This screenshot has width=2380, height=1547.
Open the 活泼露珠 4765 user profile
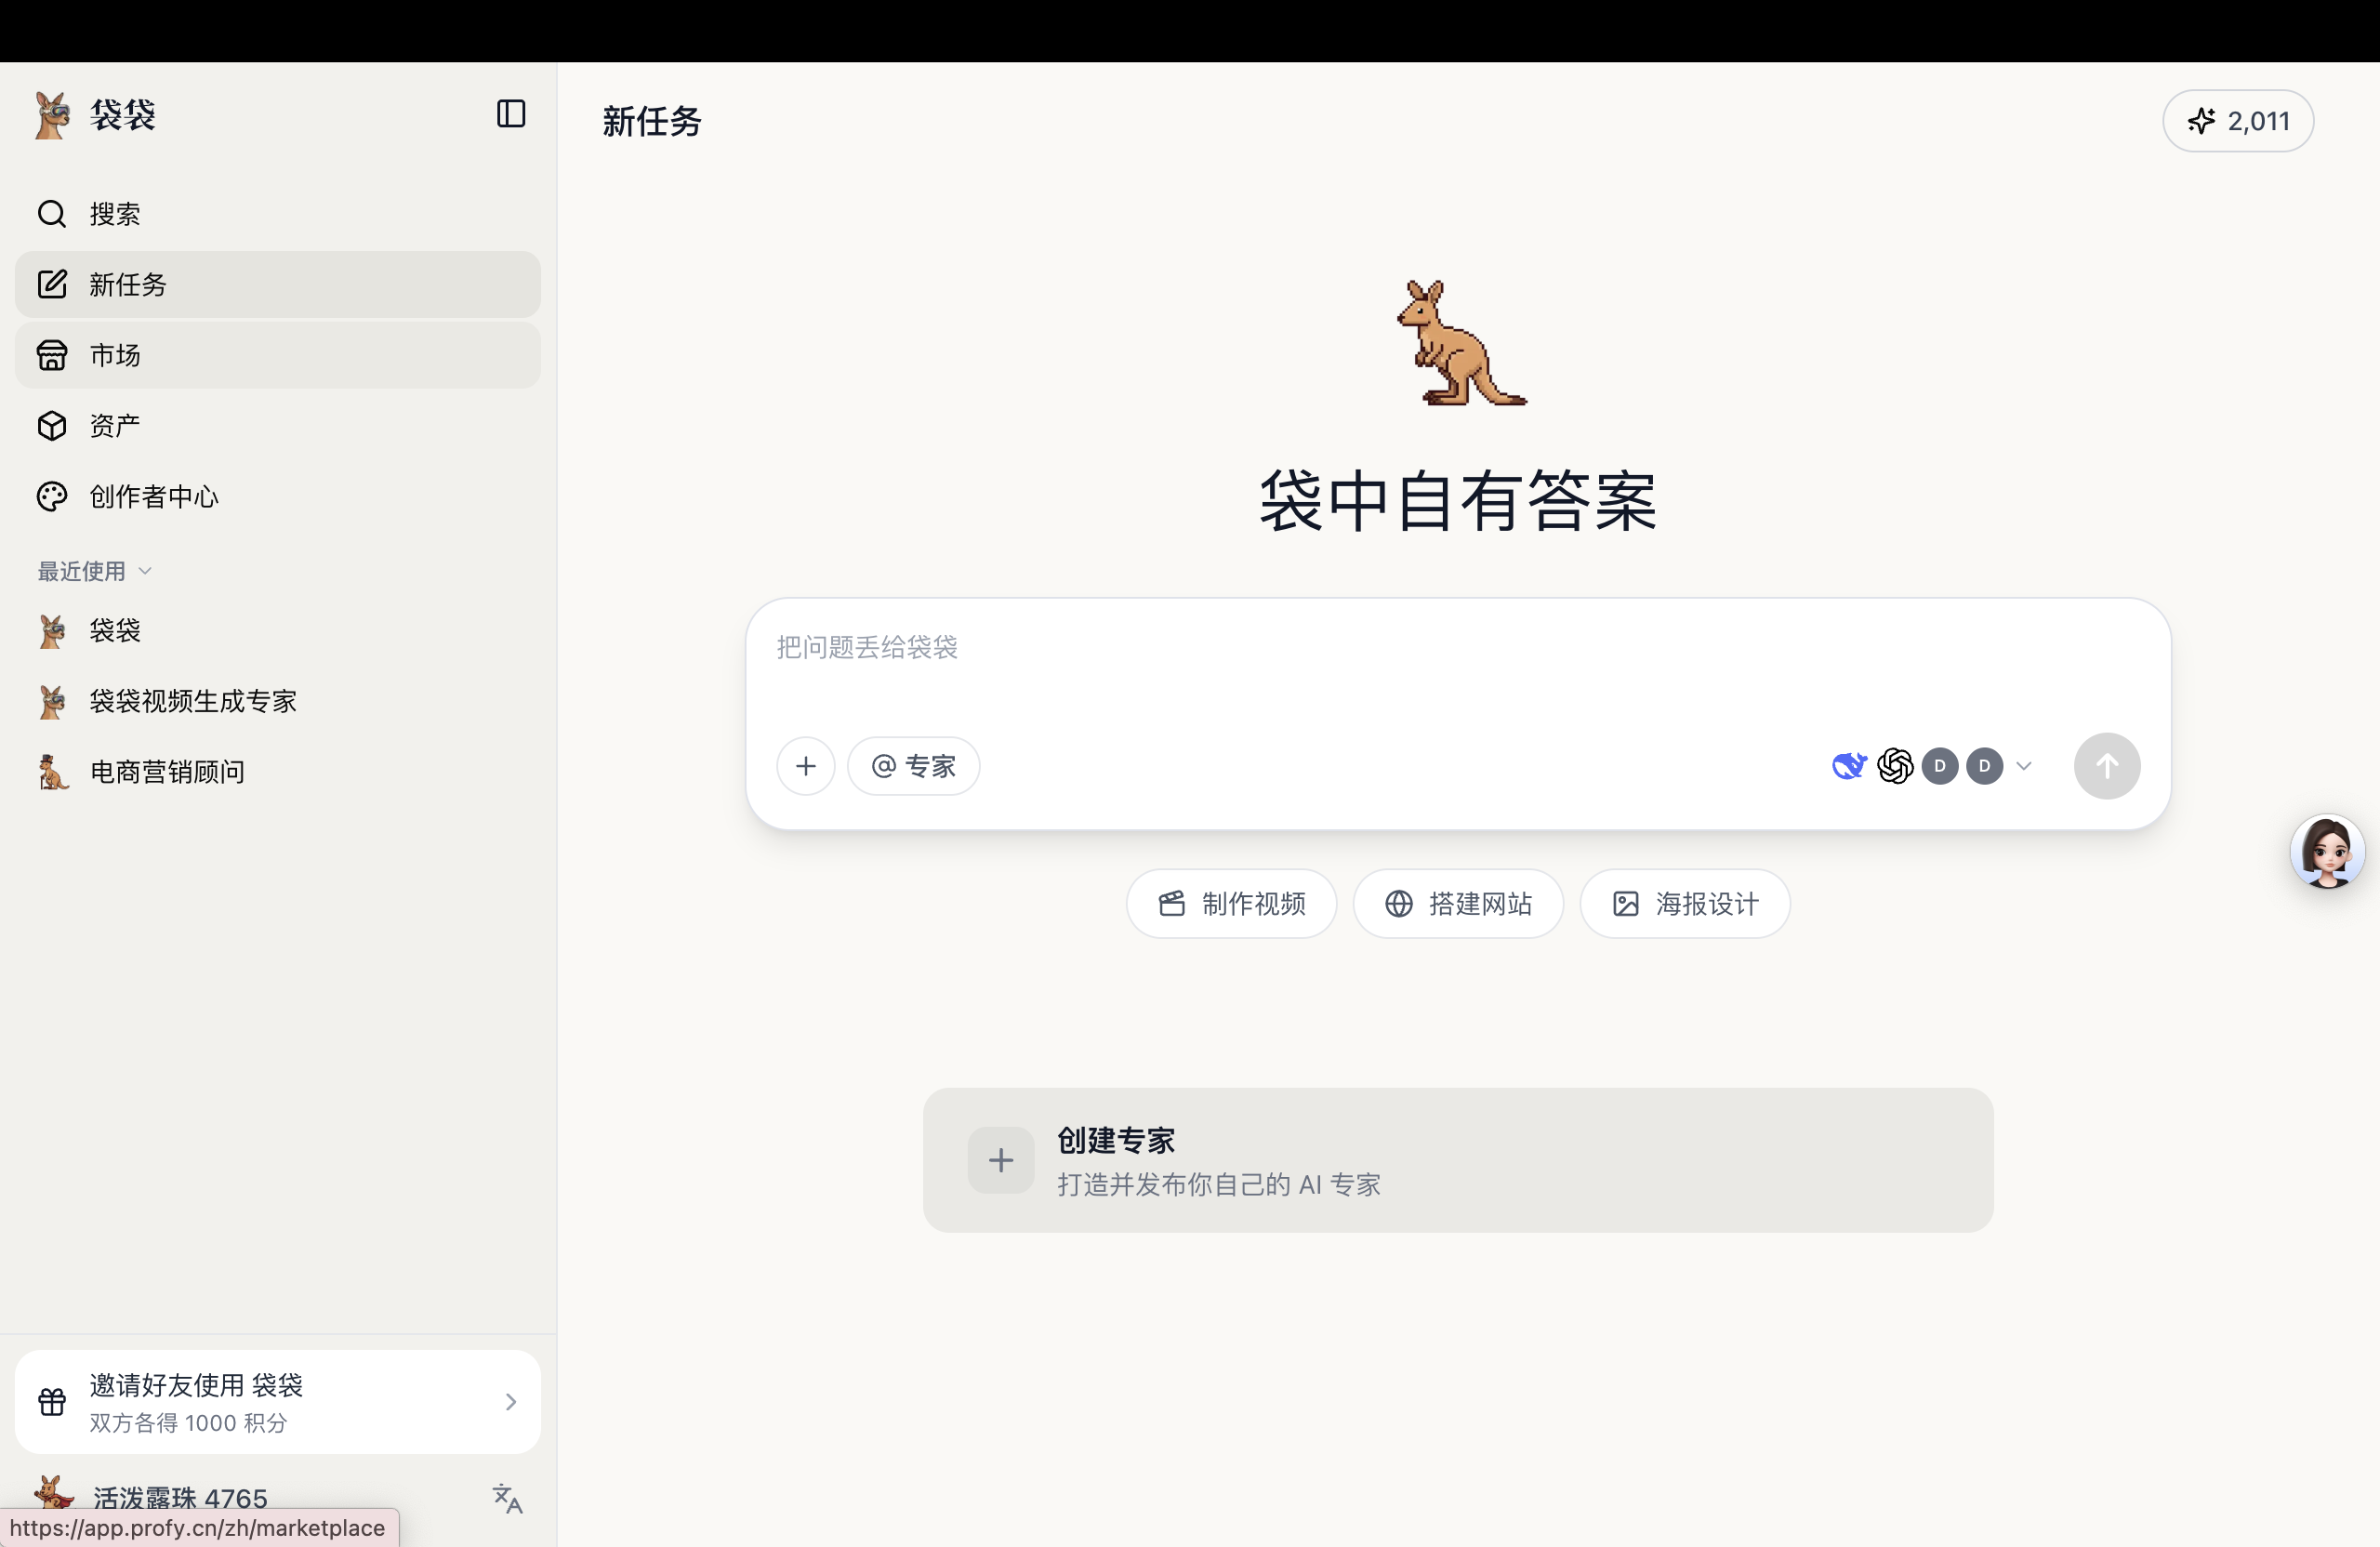point(180,1499)
